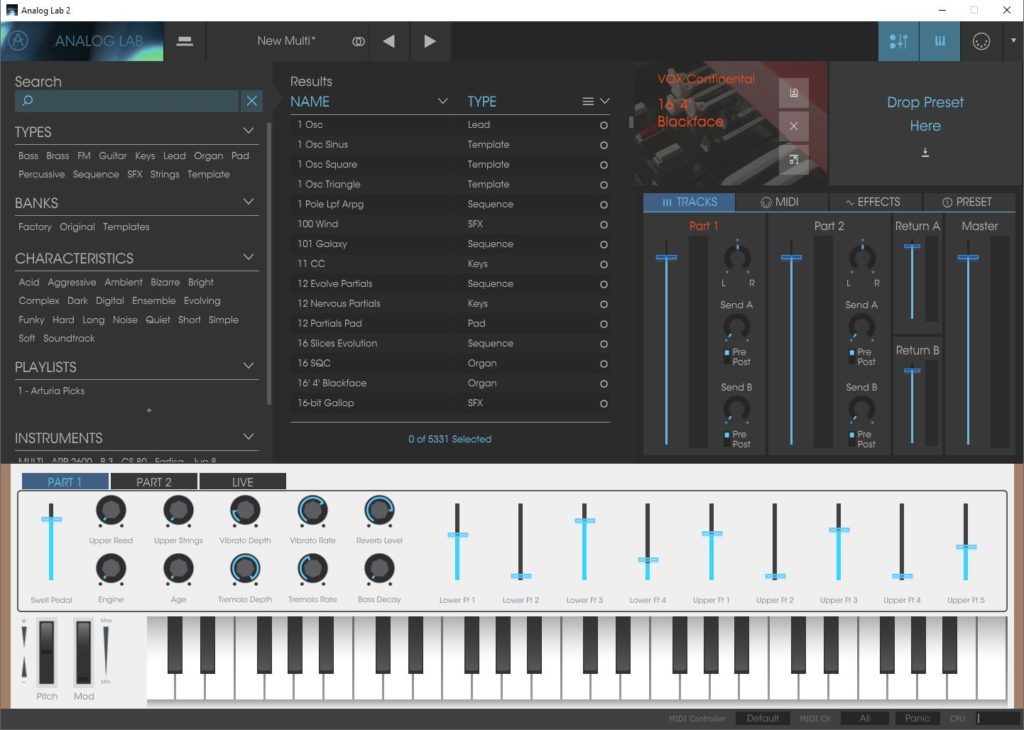Toggle Part 2 Send B Pre/Post switch

coord(852,439)
